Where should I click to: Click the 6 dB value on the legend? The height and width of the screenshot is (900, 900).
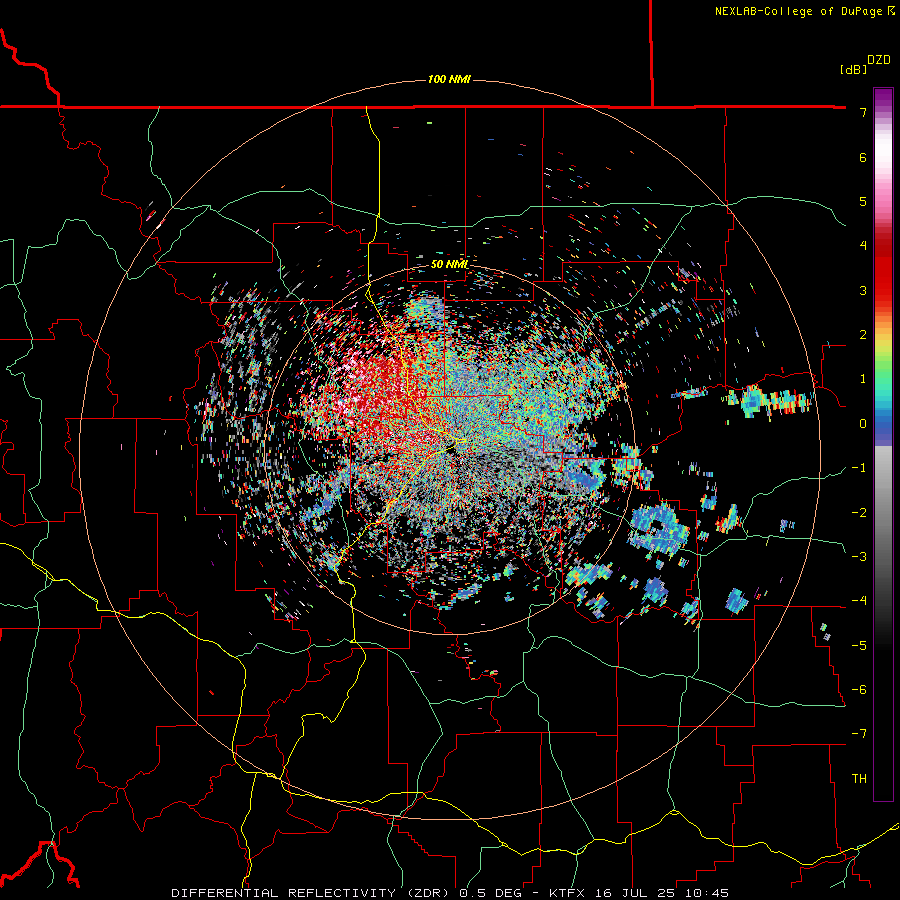[863, 157]
